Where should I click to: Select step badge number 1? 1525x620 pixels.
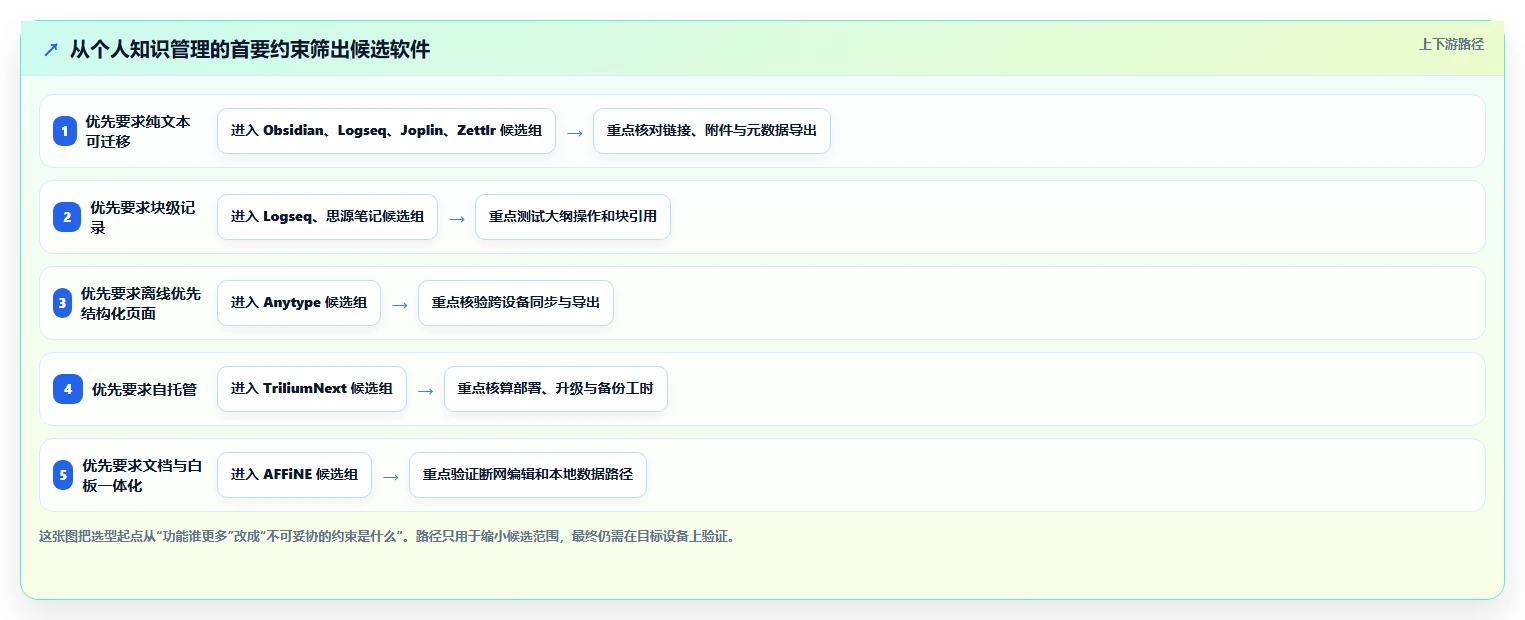65,131
